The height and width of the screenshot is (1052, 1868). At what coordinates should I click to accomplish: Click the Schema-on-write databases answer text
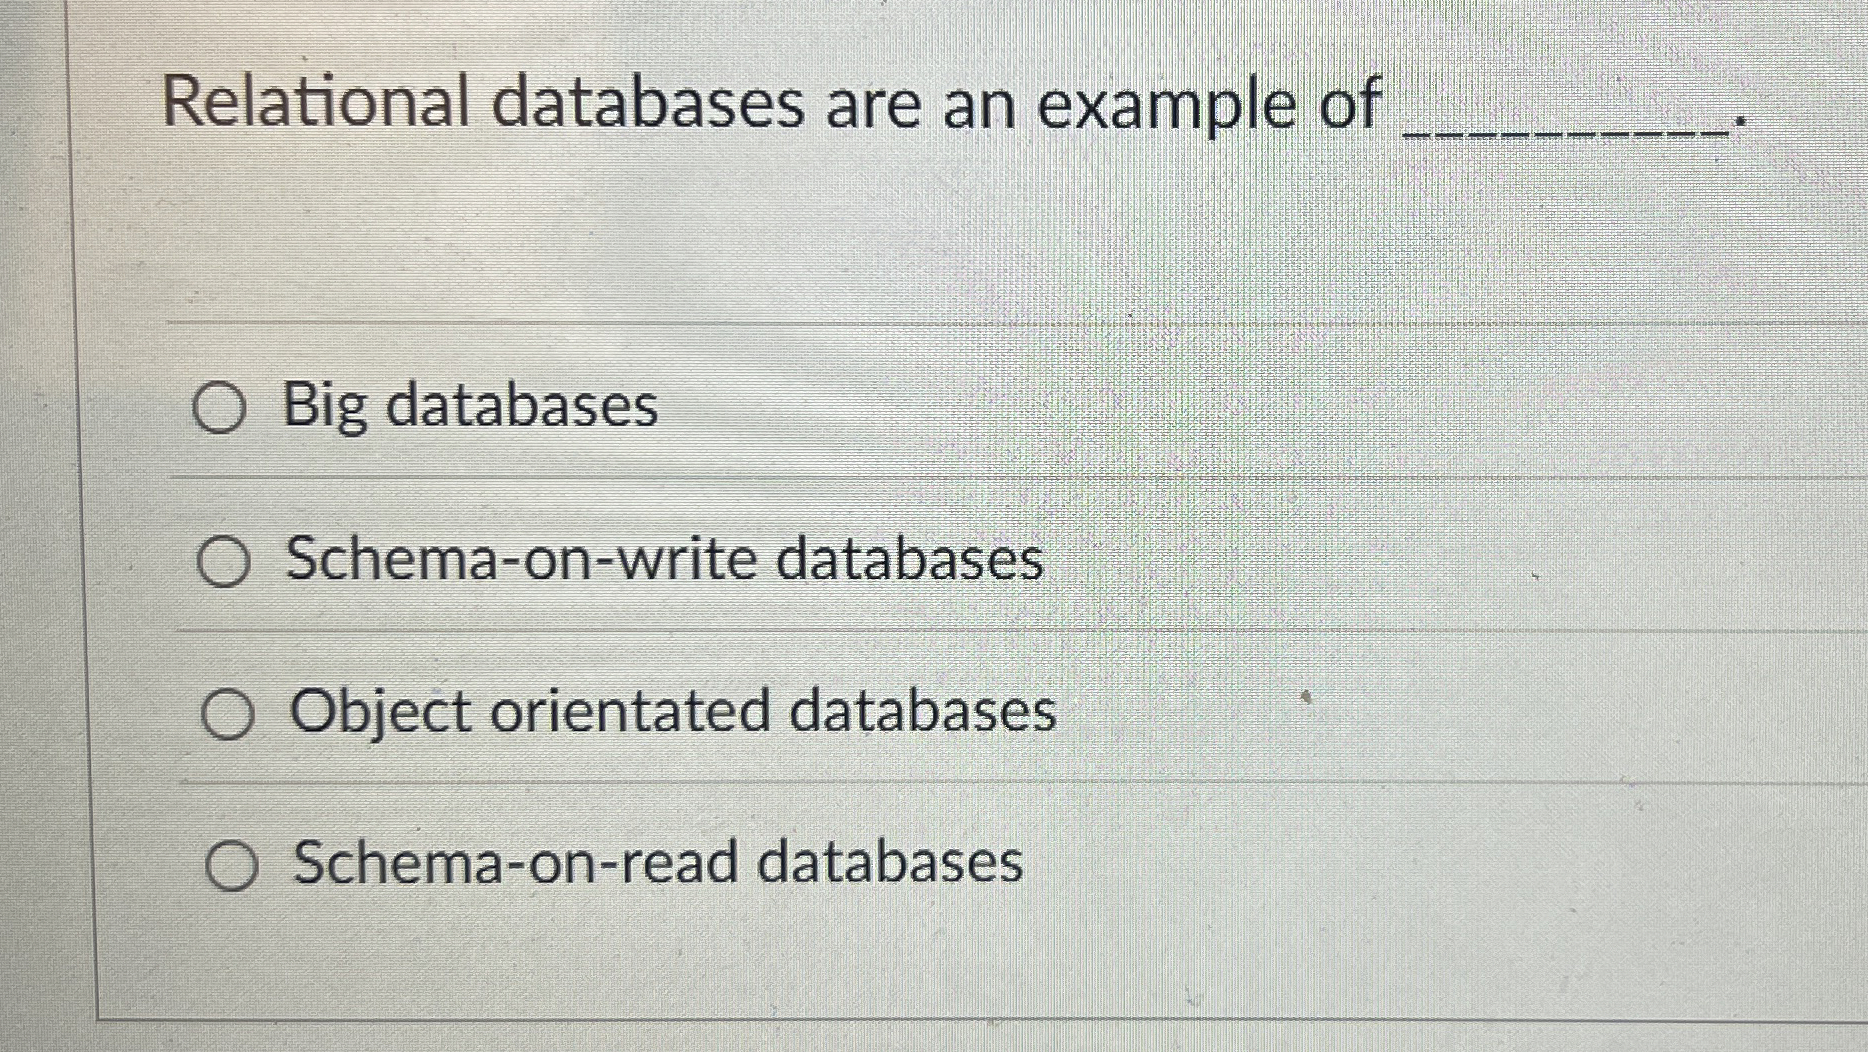663,562
